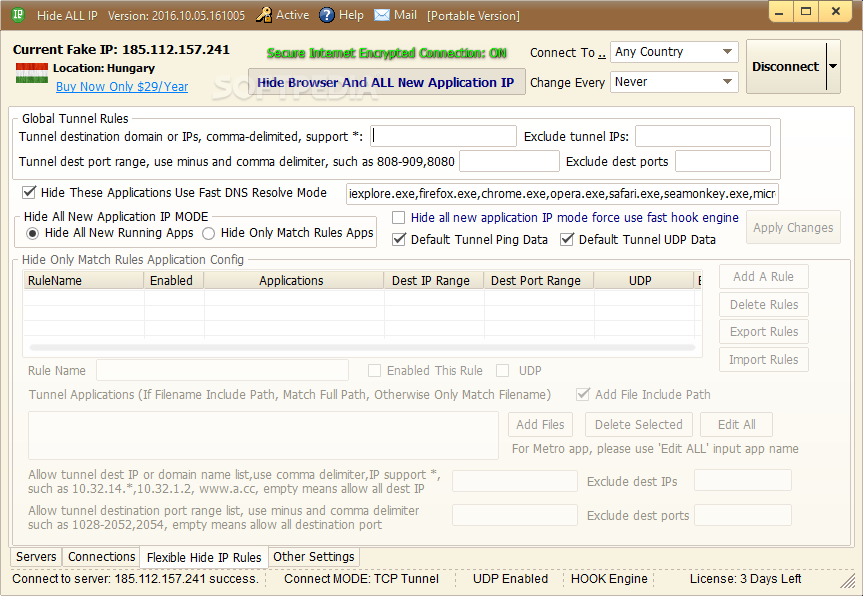863x596 pixels.
Task: Click 'UDP Enabled' status bar entry
Action: tap(510, 579)
